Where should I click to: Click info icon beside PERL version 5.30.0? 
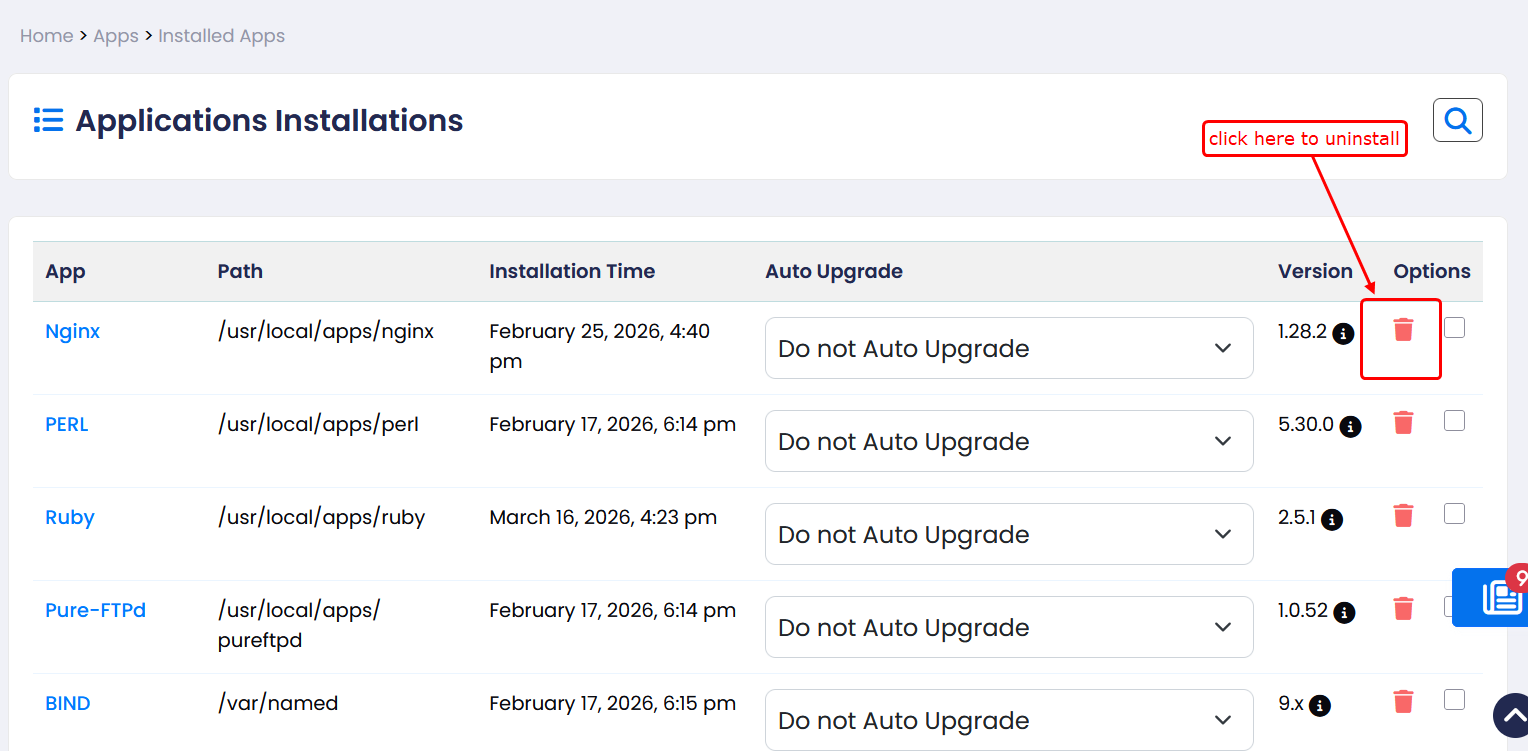click(x=1350, y=426)
